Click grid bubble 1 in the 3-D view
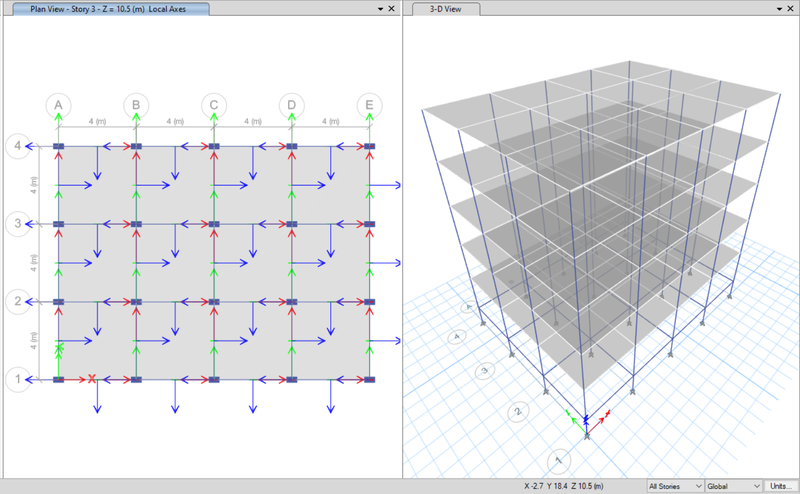800x494 pixels. click(x=559, y=460)
